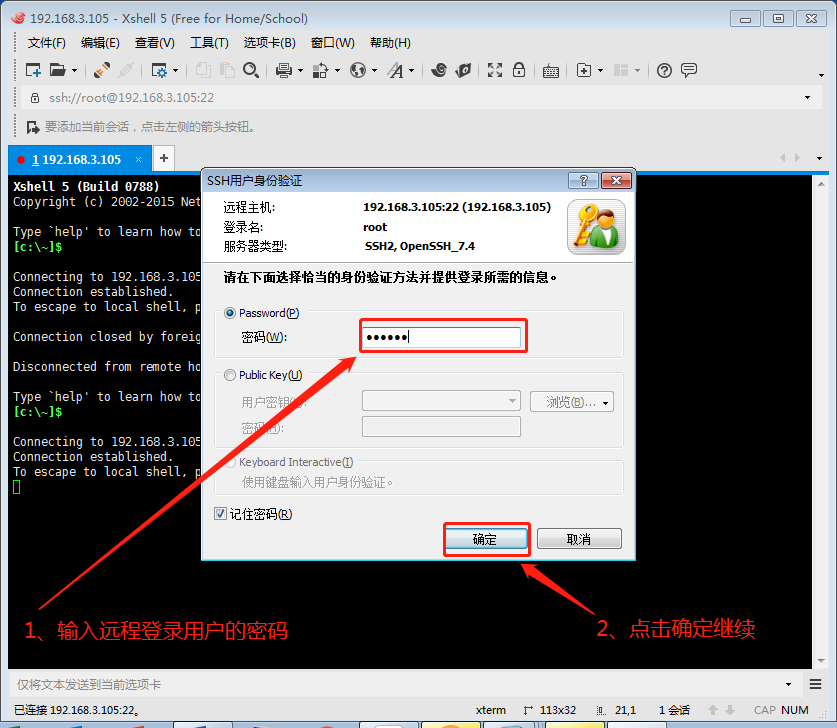Switch to the 192.168.3.105 session tab
The width and height of the screenshot is (837, 728).
76,159
